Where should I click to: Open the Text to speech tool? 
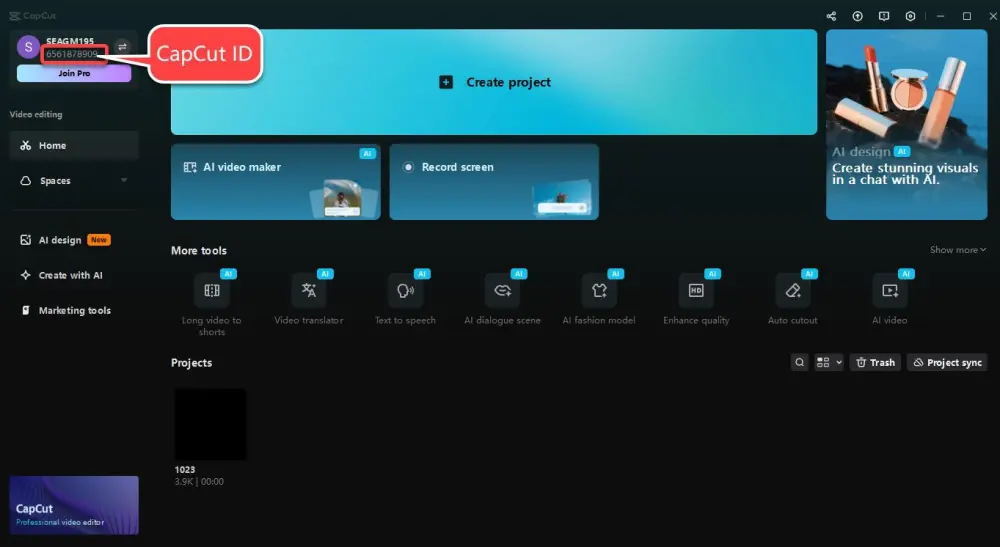(x=406, y=291)
